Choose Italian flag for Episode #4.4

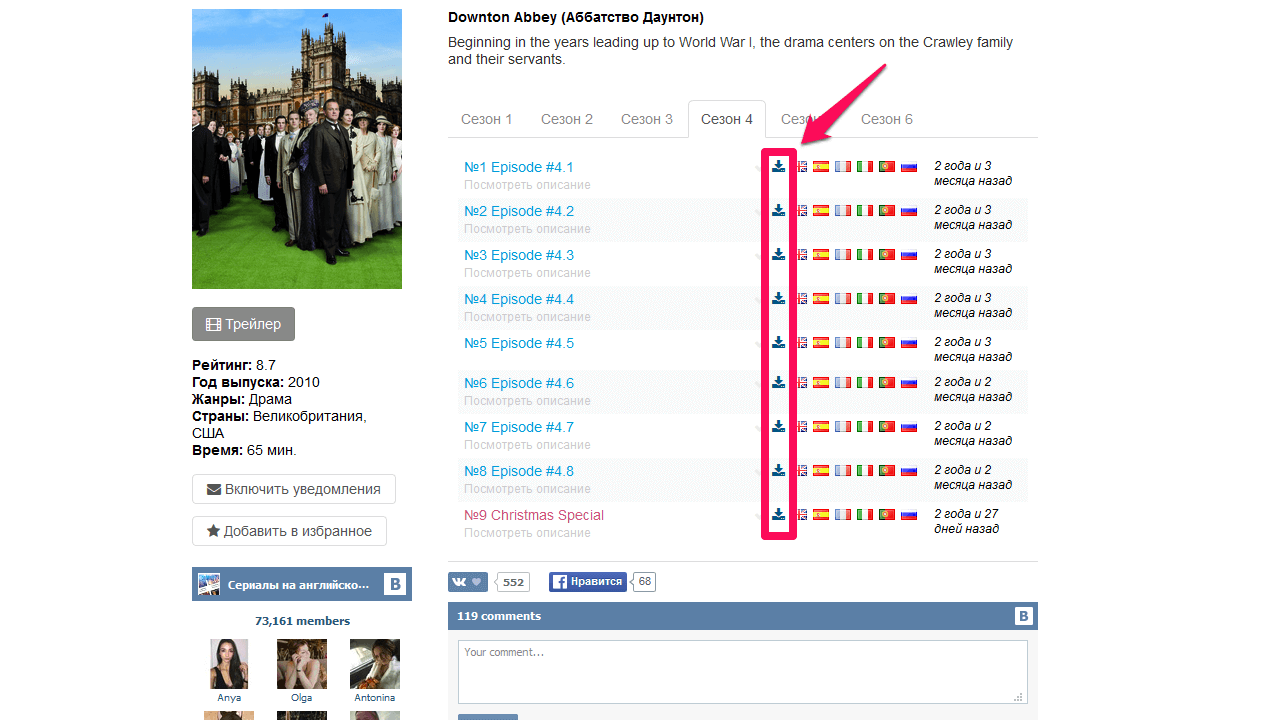865,299
